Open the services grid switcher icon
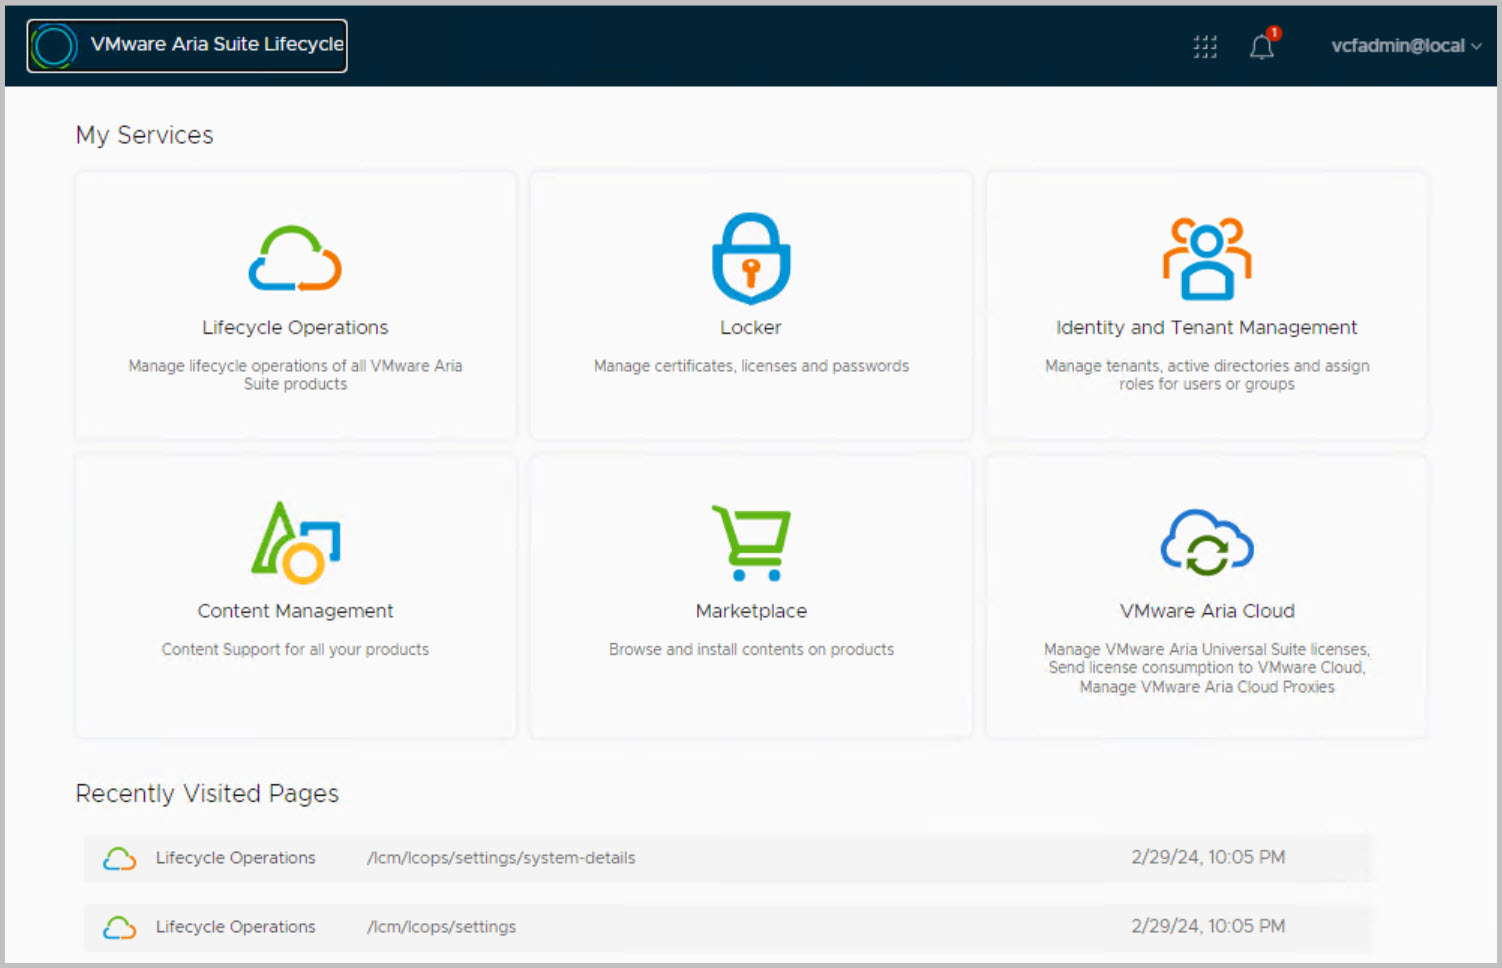 [1205, 46]
